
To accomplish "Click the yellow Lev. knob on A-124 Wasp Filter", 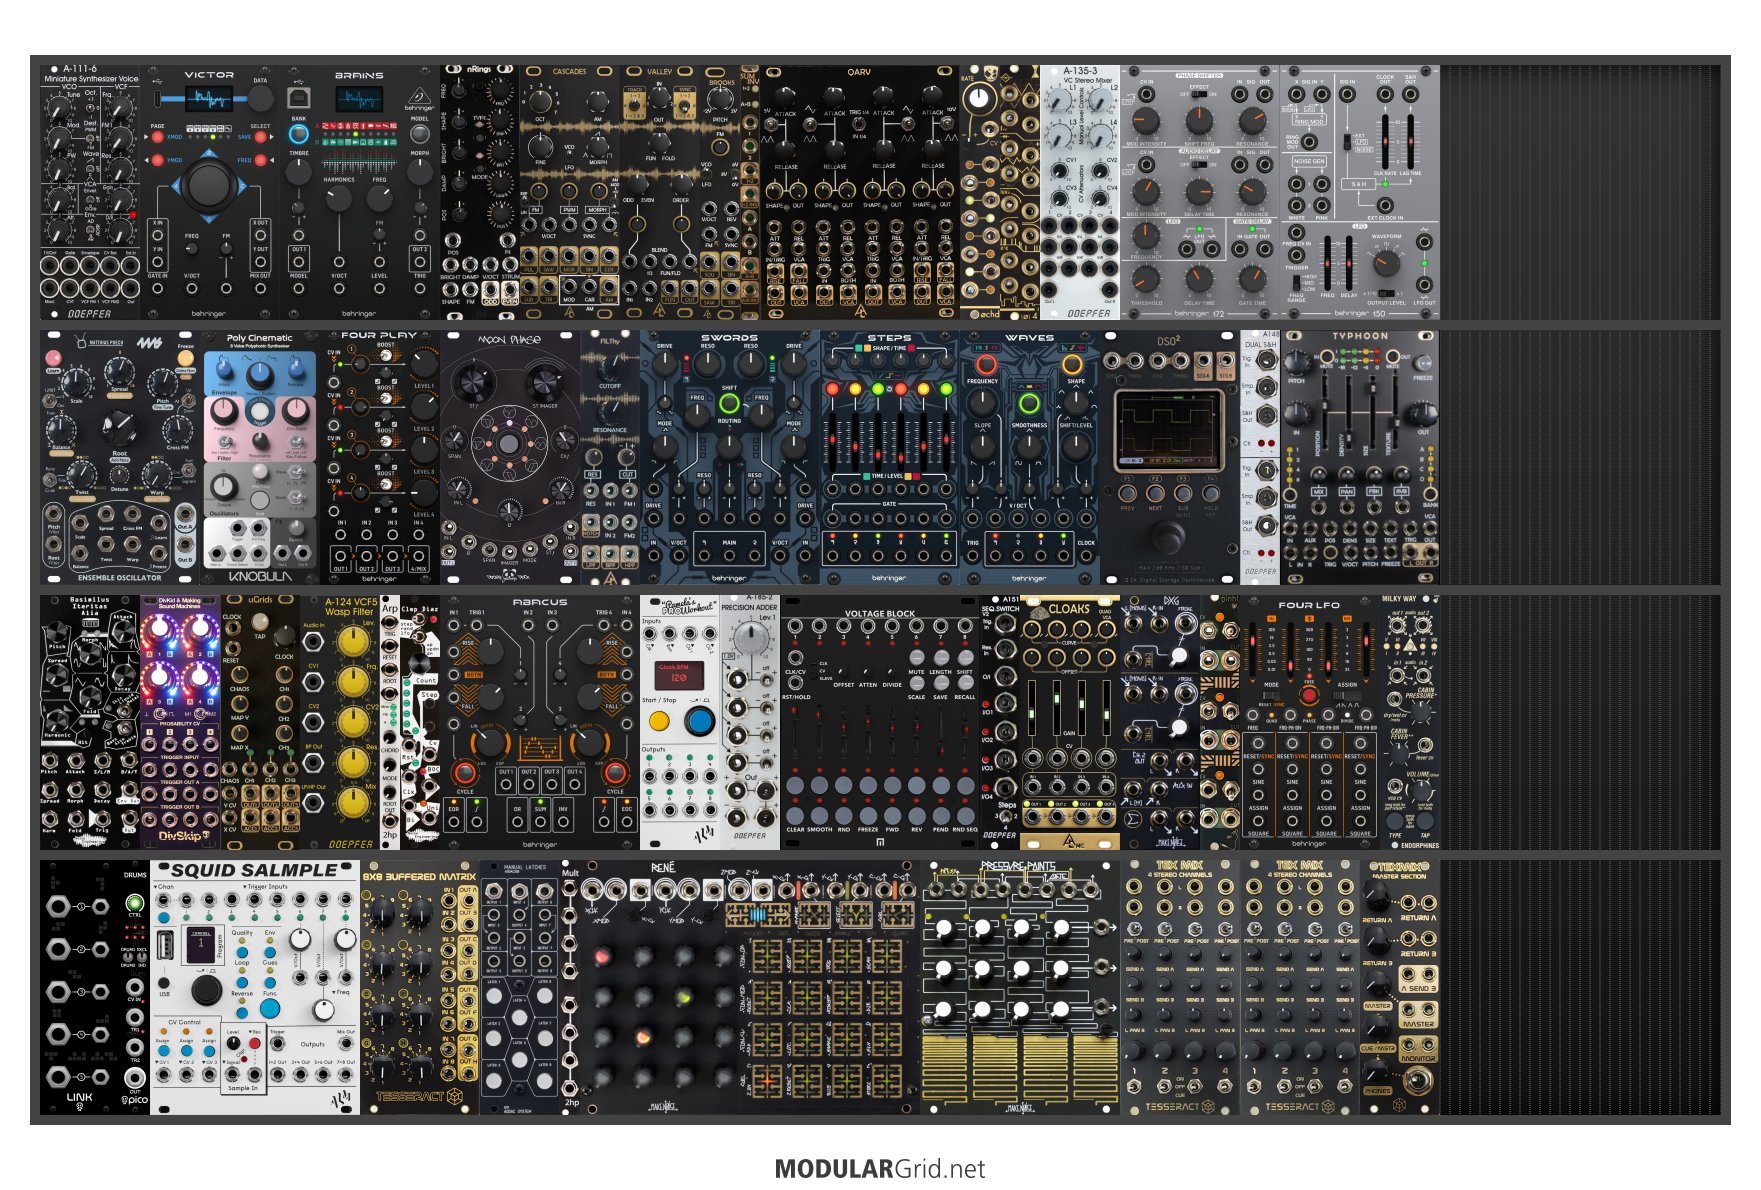I will (x=352, y=642).
